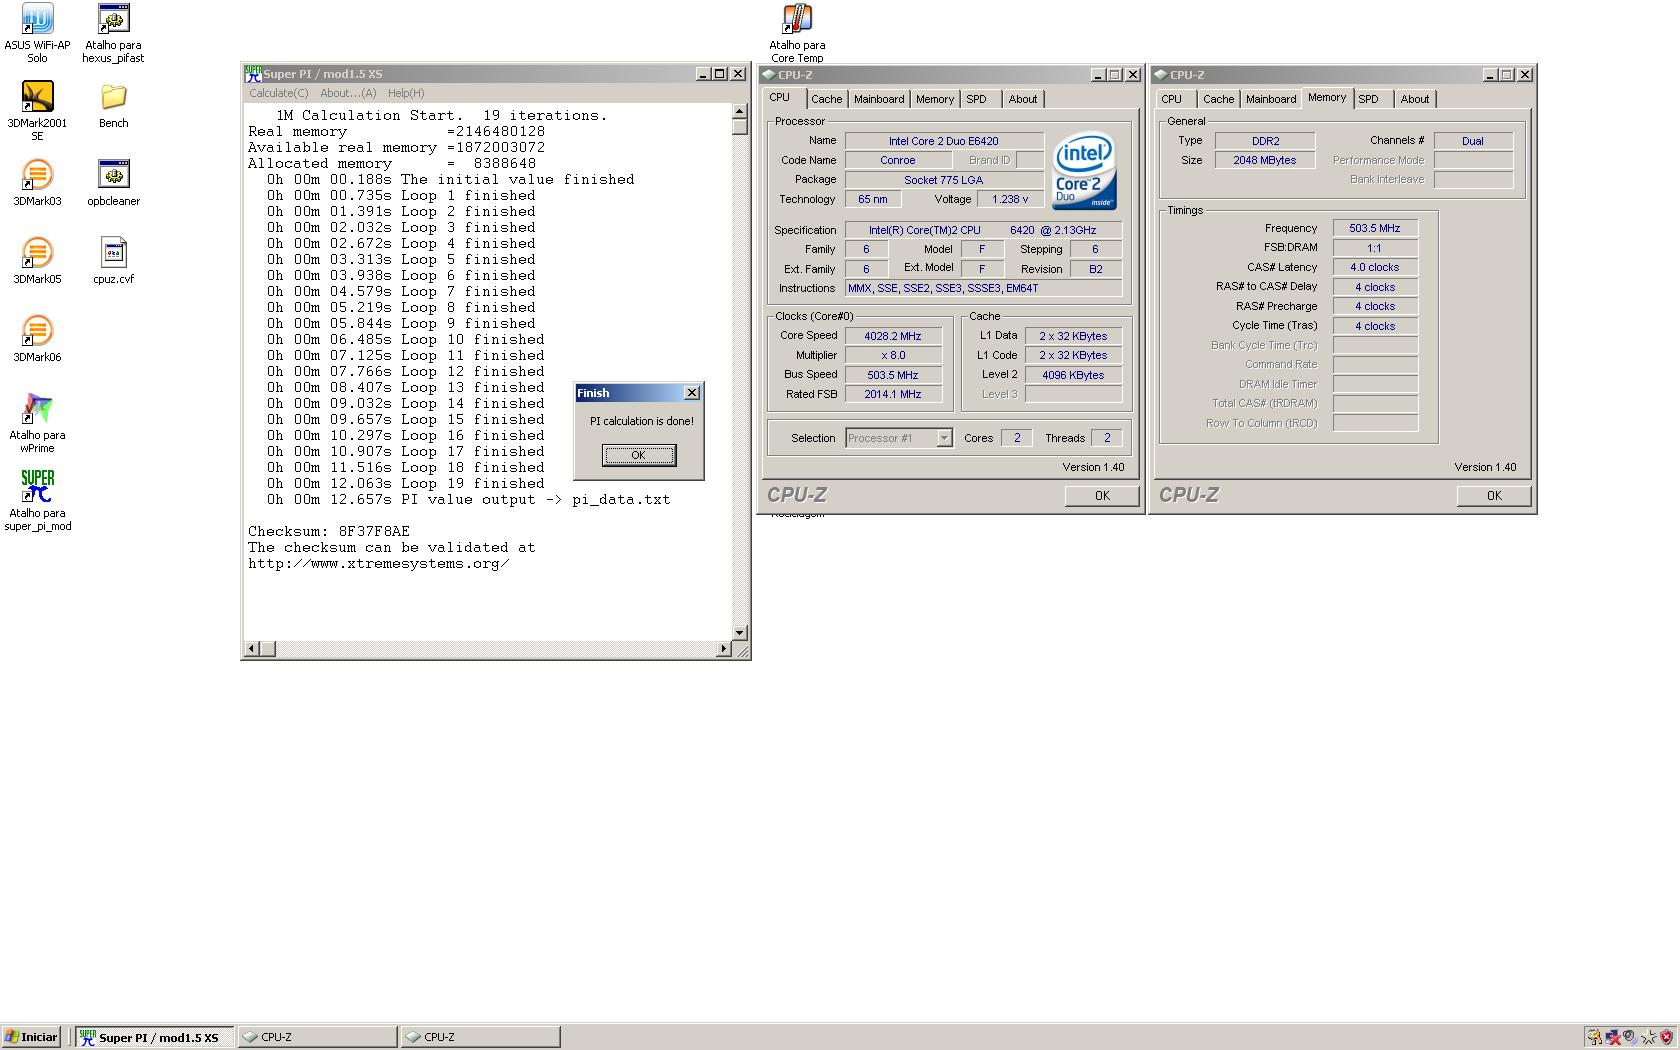Screen dimensions: 1680x1050
Task: Open the ASUS WiFi-AP Solo desktop icon
Action: click(x=37, y=33)
